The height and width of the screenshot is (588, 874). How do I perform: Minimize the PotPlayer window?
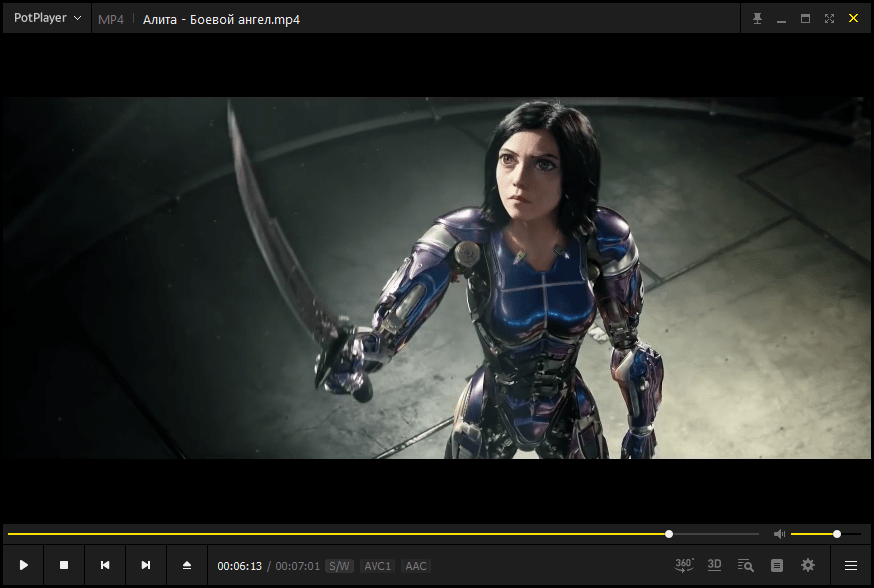pyautogui.click(x=781, y=19)
